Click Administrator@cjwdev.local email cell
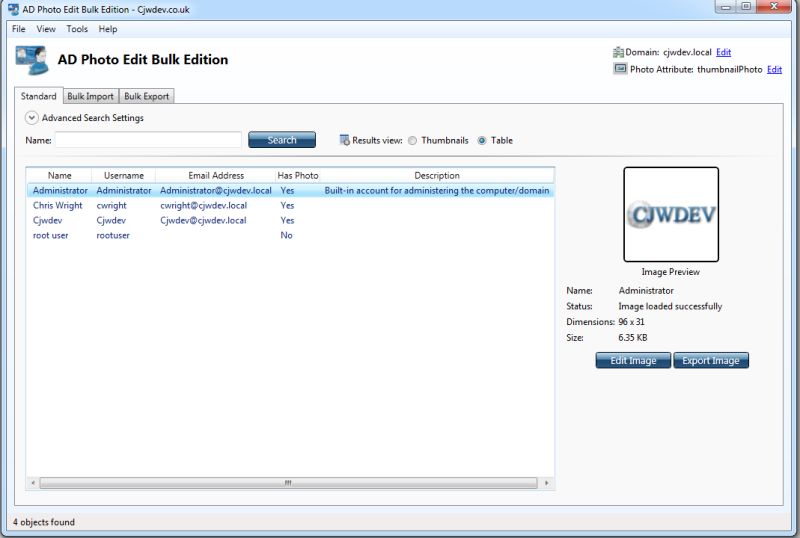This screenshot has width=800, height=538. pyautogui.click(x=216, y=190)
